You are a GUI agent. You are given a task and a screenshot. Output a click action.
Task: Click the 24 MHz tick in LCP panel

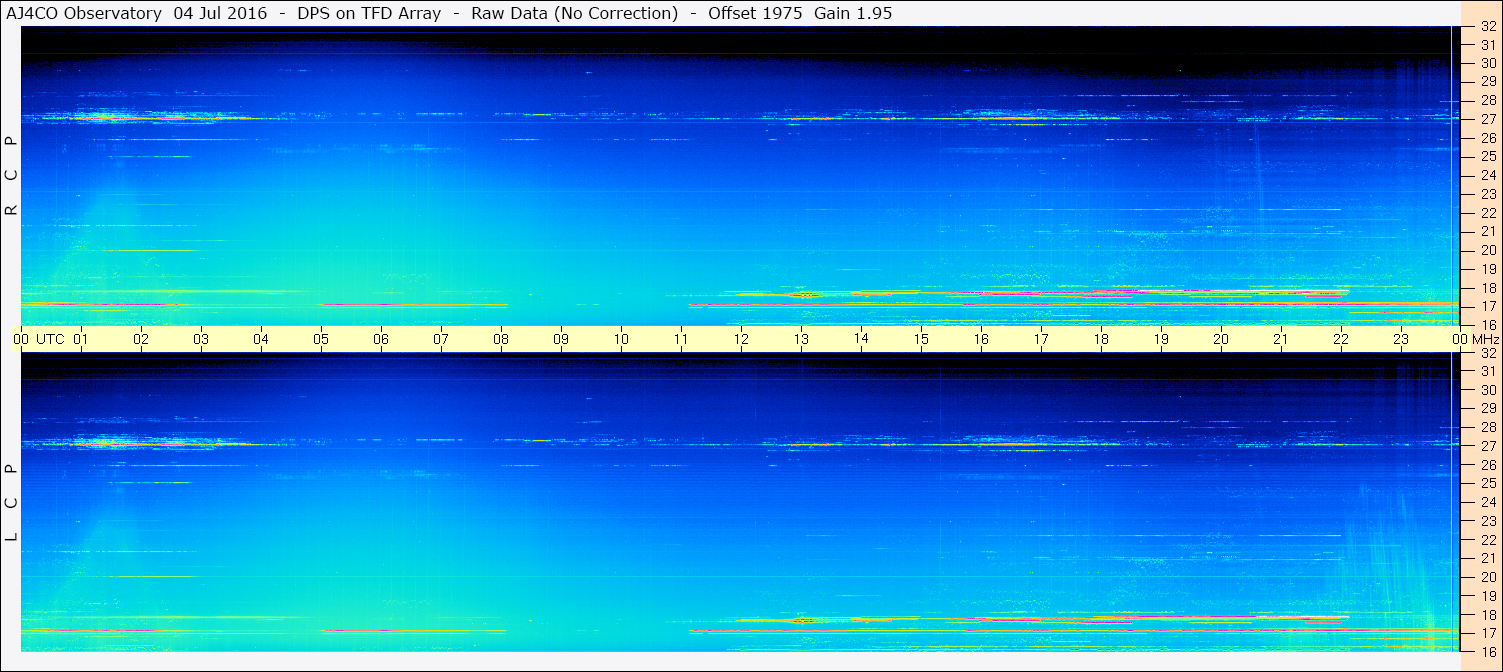click(1487, 502)
